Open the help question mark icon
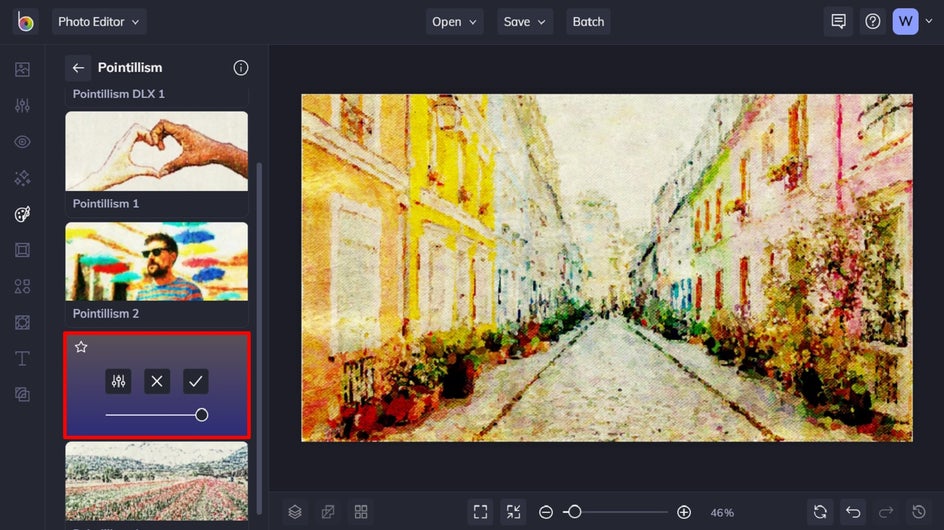944x530 pixels. point(872,22)
